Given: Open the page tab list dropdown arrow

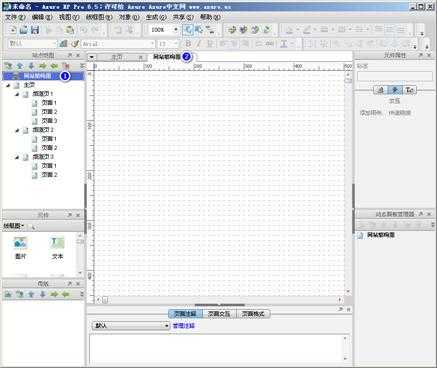Looking at the screenshot, I should 91,57.
